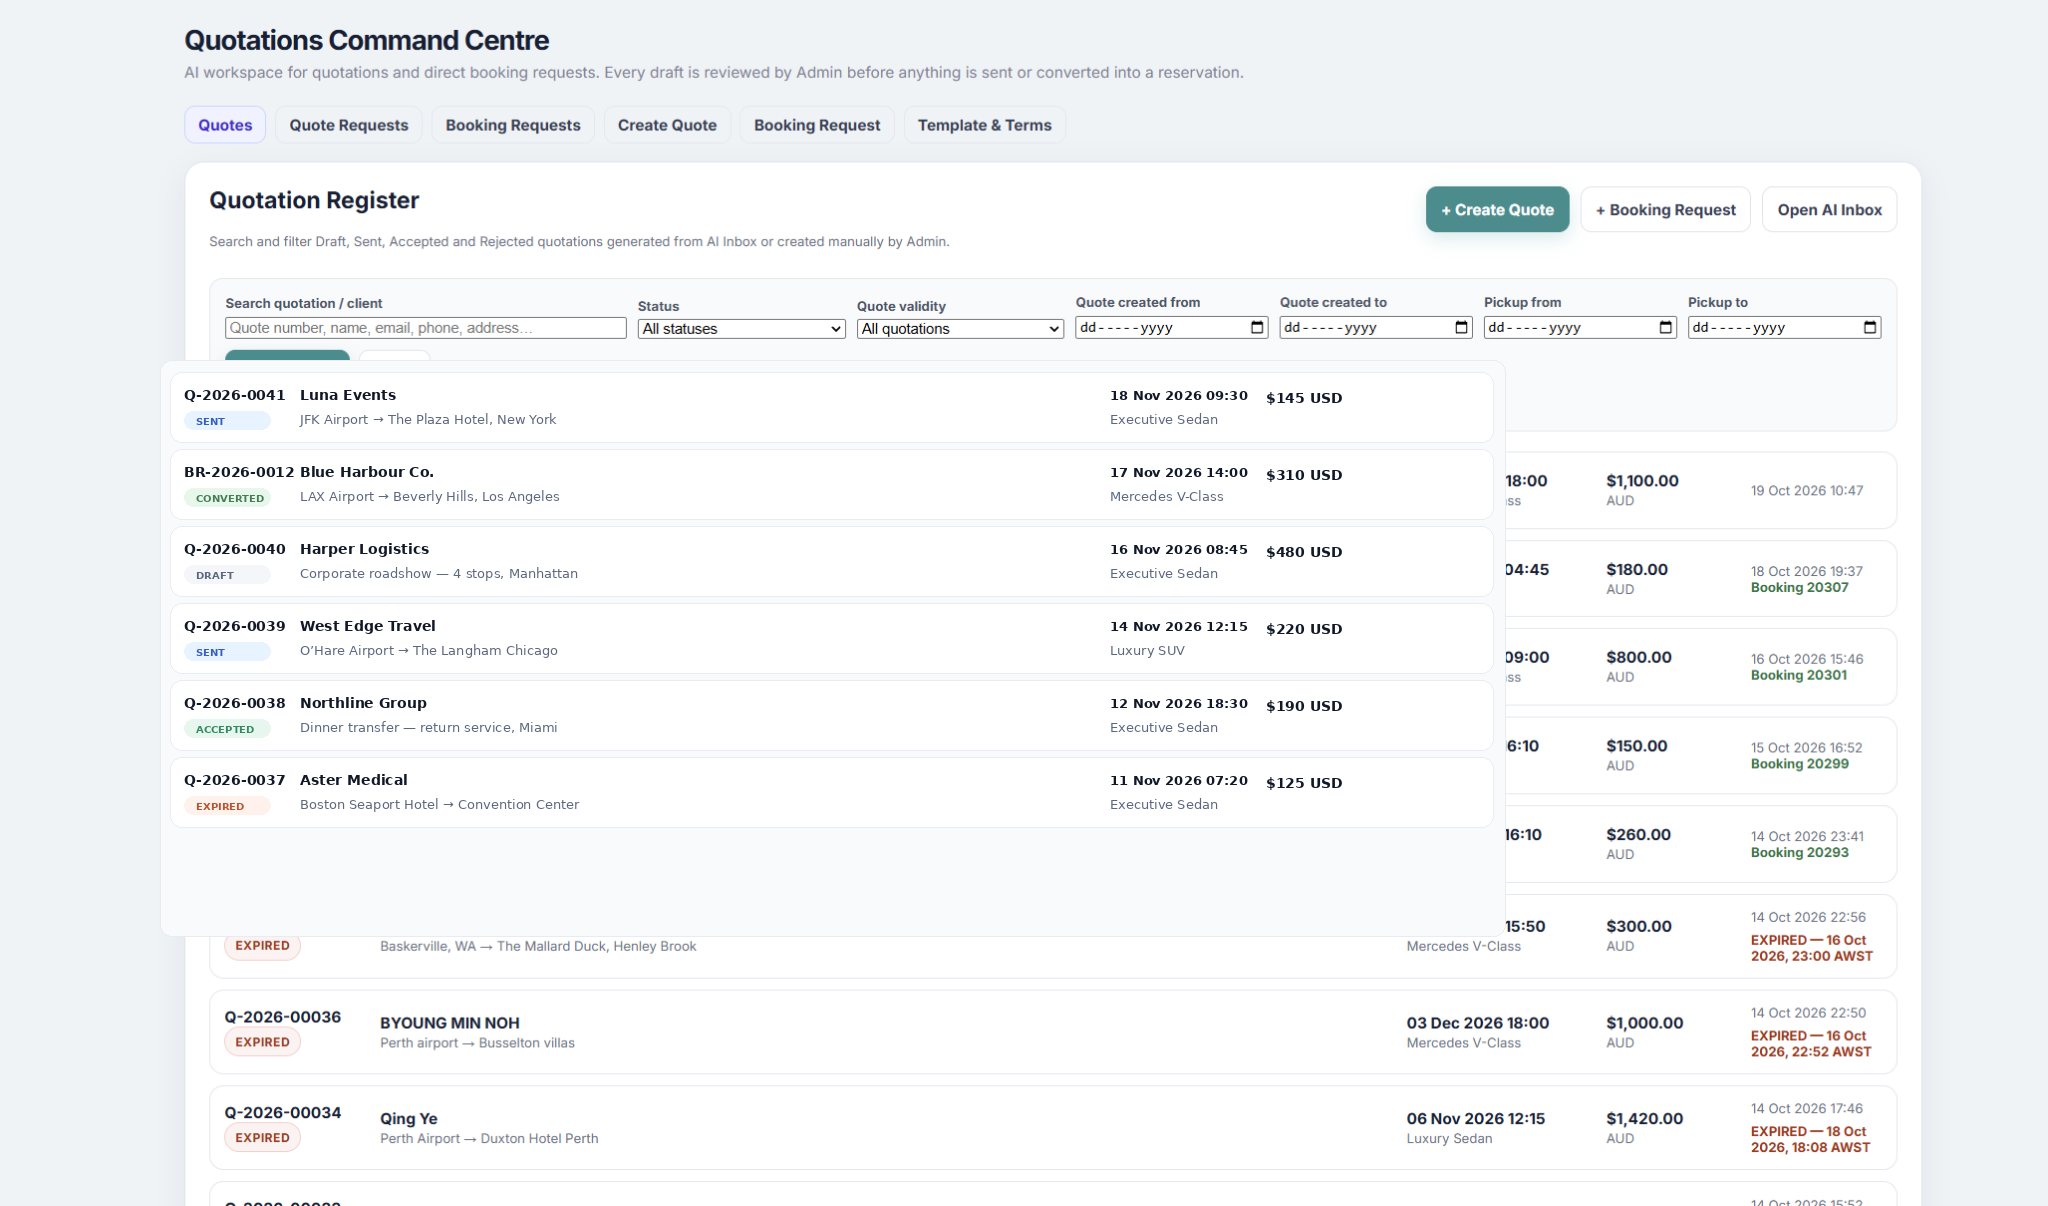Open the Booking 20307 link
2048x1206 pixels.
[x=1799, y=588]
